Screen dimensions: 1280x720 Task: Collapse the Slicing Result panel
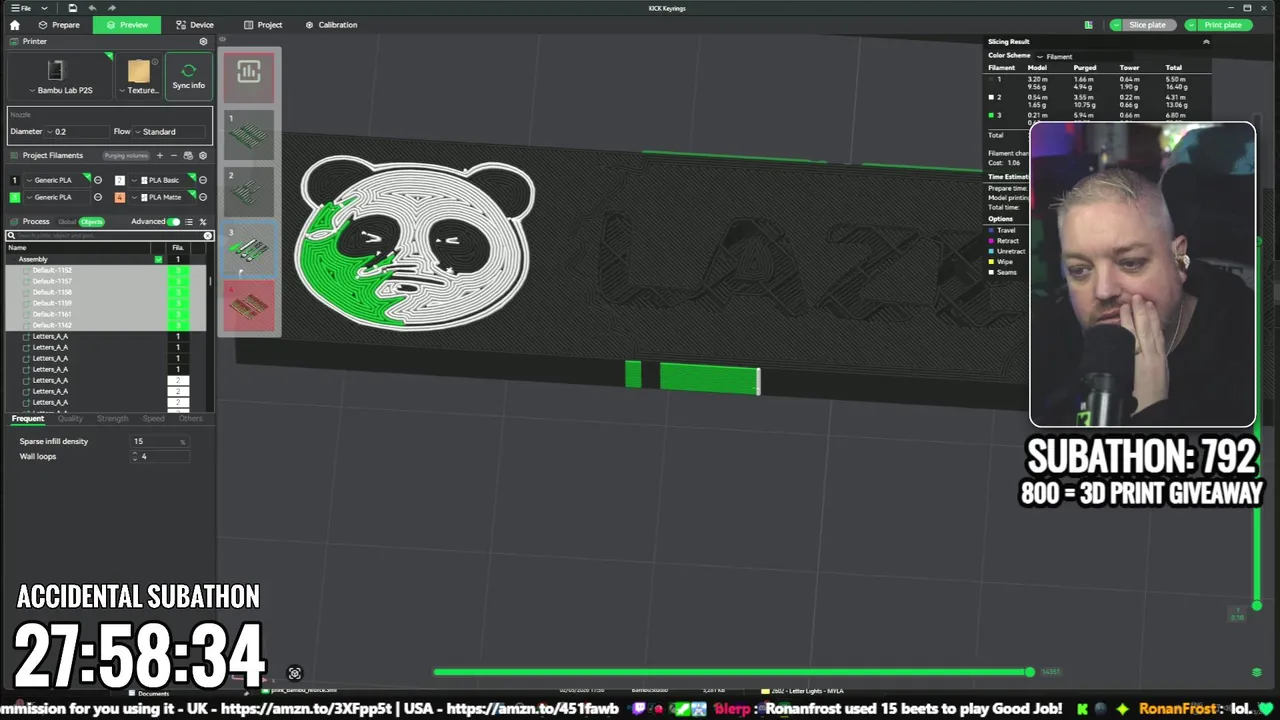click(x=1206, y=42)
